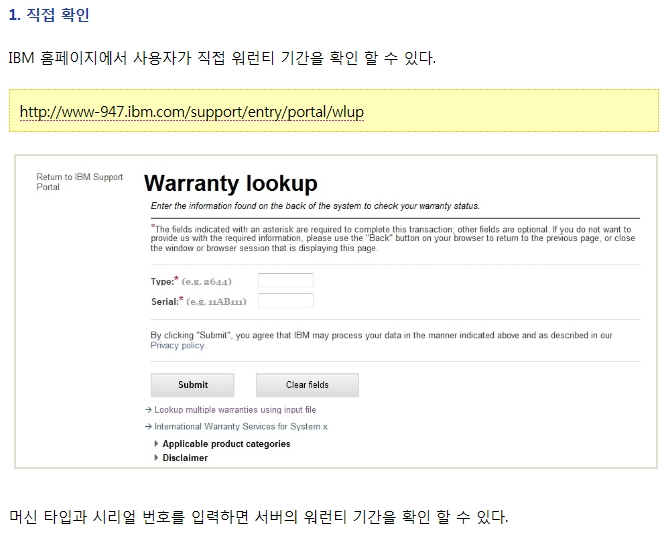Screen dimensions: 663x541
Task: Expand Applicable product categories triangle
Action: tap(156, 444)
